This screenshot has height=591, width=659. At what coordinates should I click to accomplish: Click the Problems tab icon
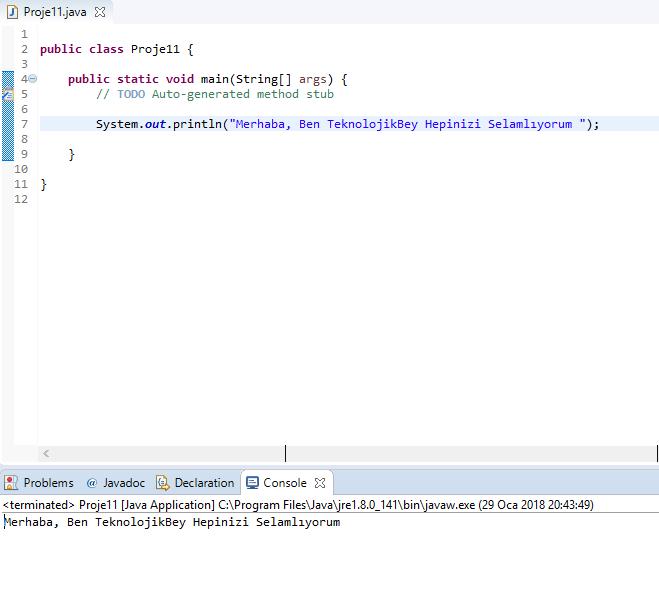point(11,482)
